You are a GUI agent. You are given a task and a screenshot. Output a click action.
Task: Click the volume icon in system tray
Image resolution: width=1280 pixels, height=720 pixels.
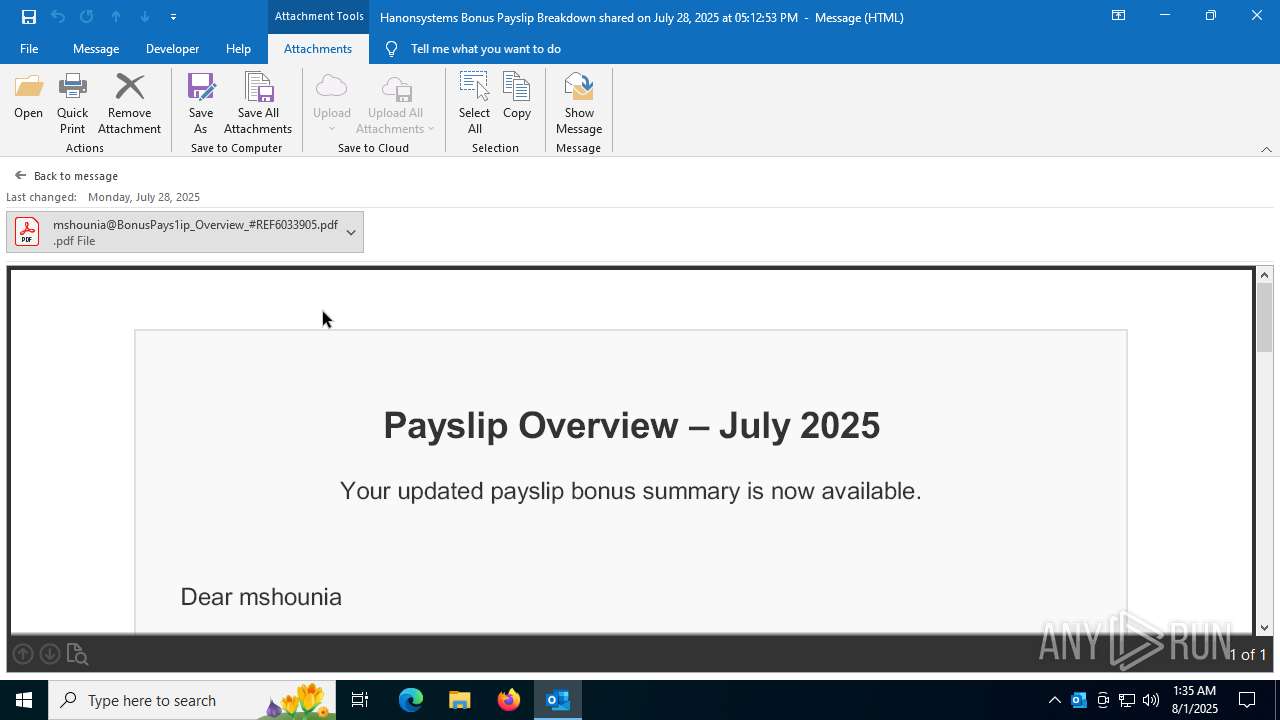pyautogui.click(x=1151, y=700)
